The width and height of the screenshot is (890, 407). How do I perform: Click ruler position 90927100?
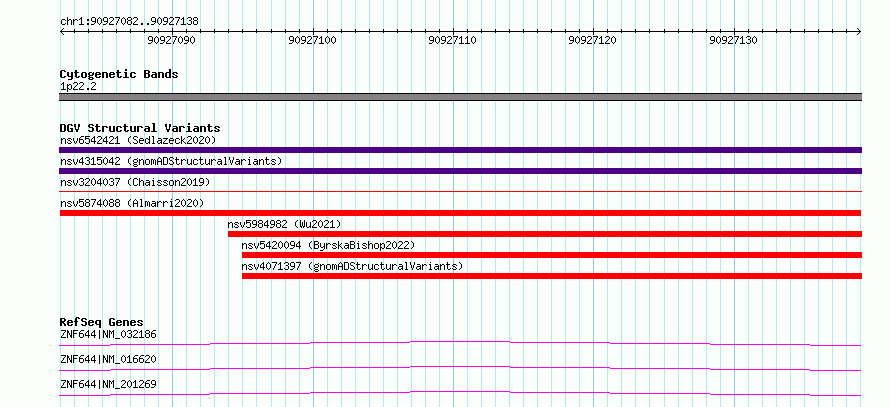312,40
